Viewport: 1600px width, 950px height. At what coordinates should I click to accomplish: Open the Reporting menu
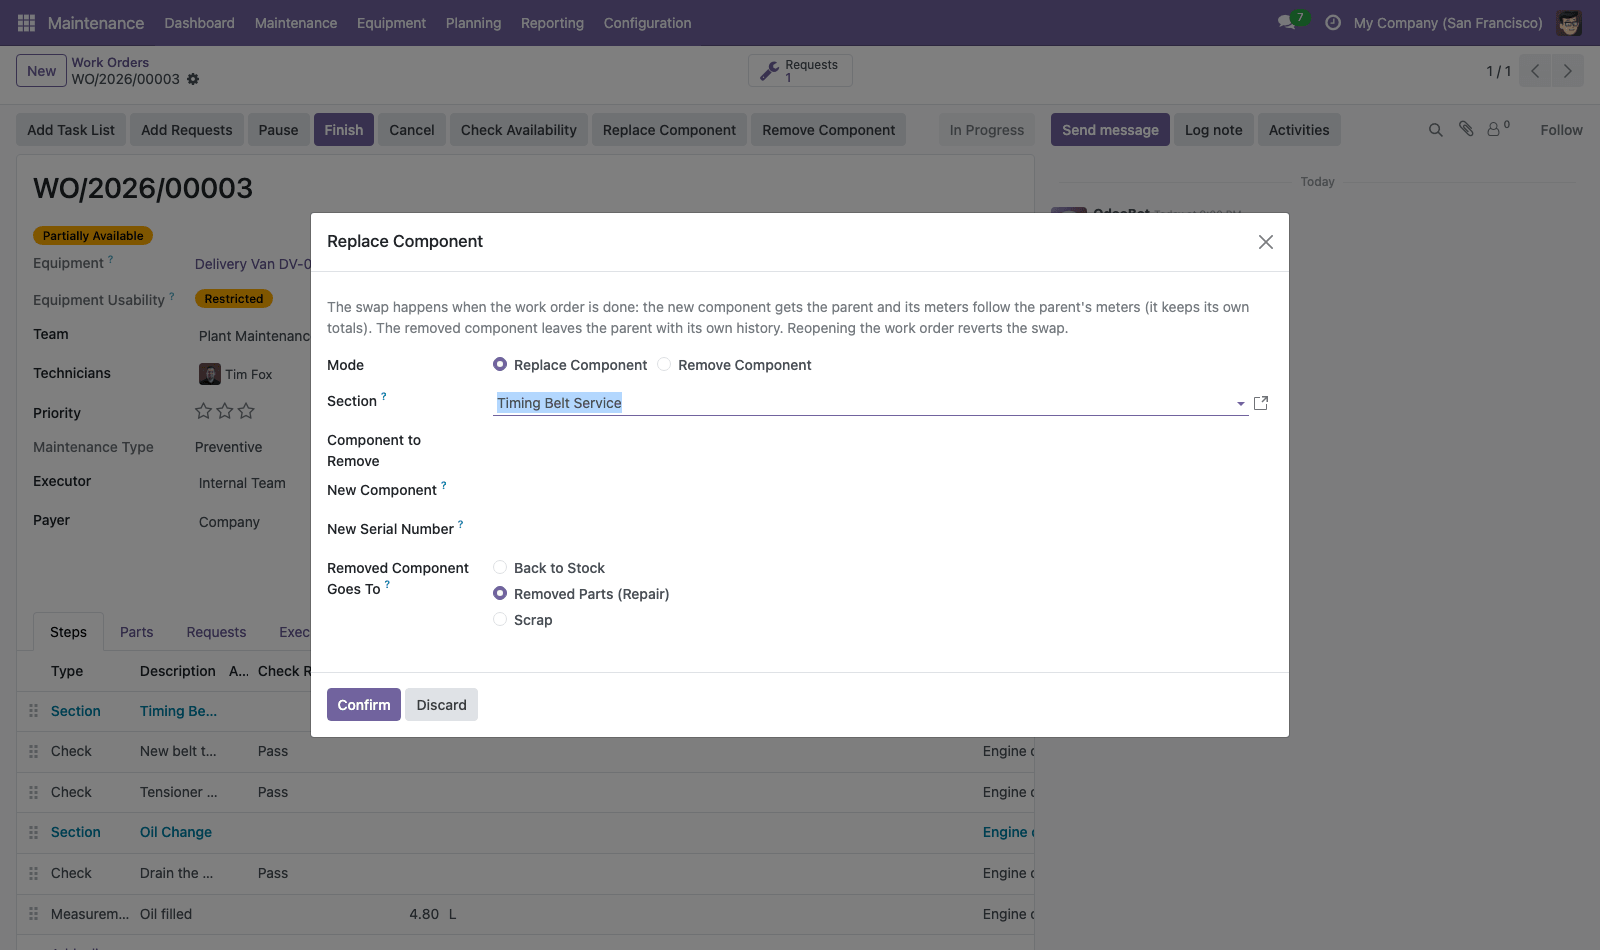(x=552, y=23)
